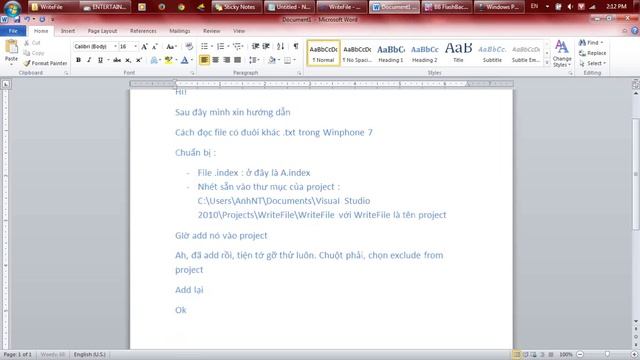640x360 pixels.
Task: Open Text Effects icon
Action: click(154, 60)
